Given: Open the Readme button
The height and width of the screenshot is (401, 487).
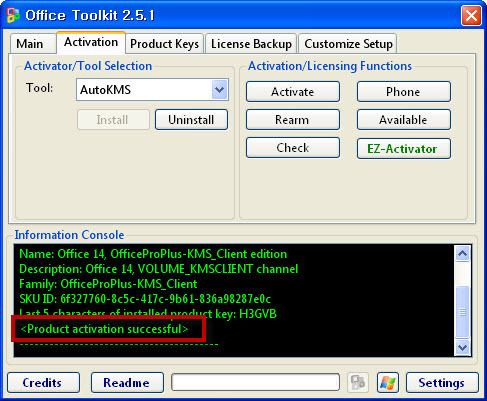Looking at the screenshot, I should coord(127,382).
